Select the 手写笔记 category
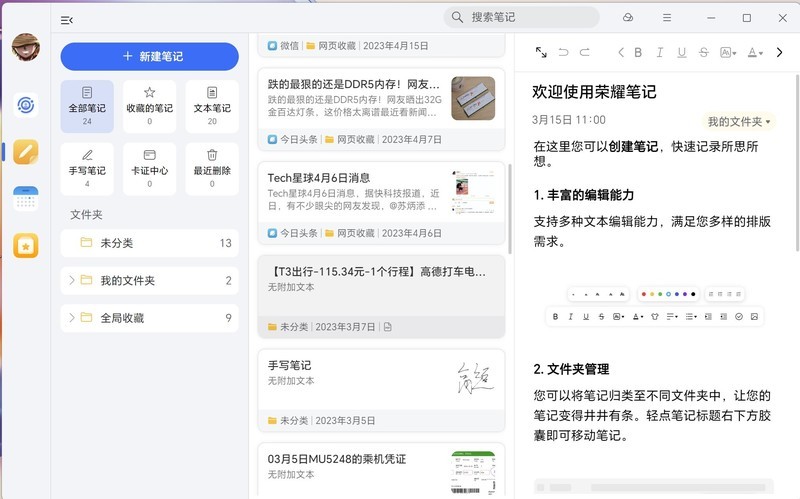800x499 pixels. pyautogui.click(x=87, y=169)
